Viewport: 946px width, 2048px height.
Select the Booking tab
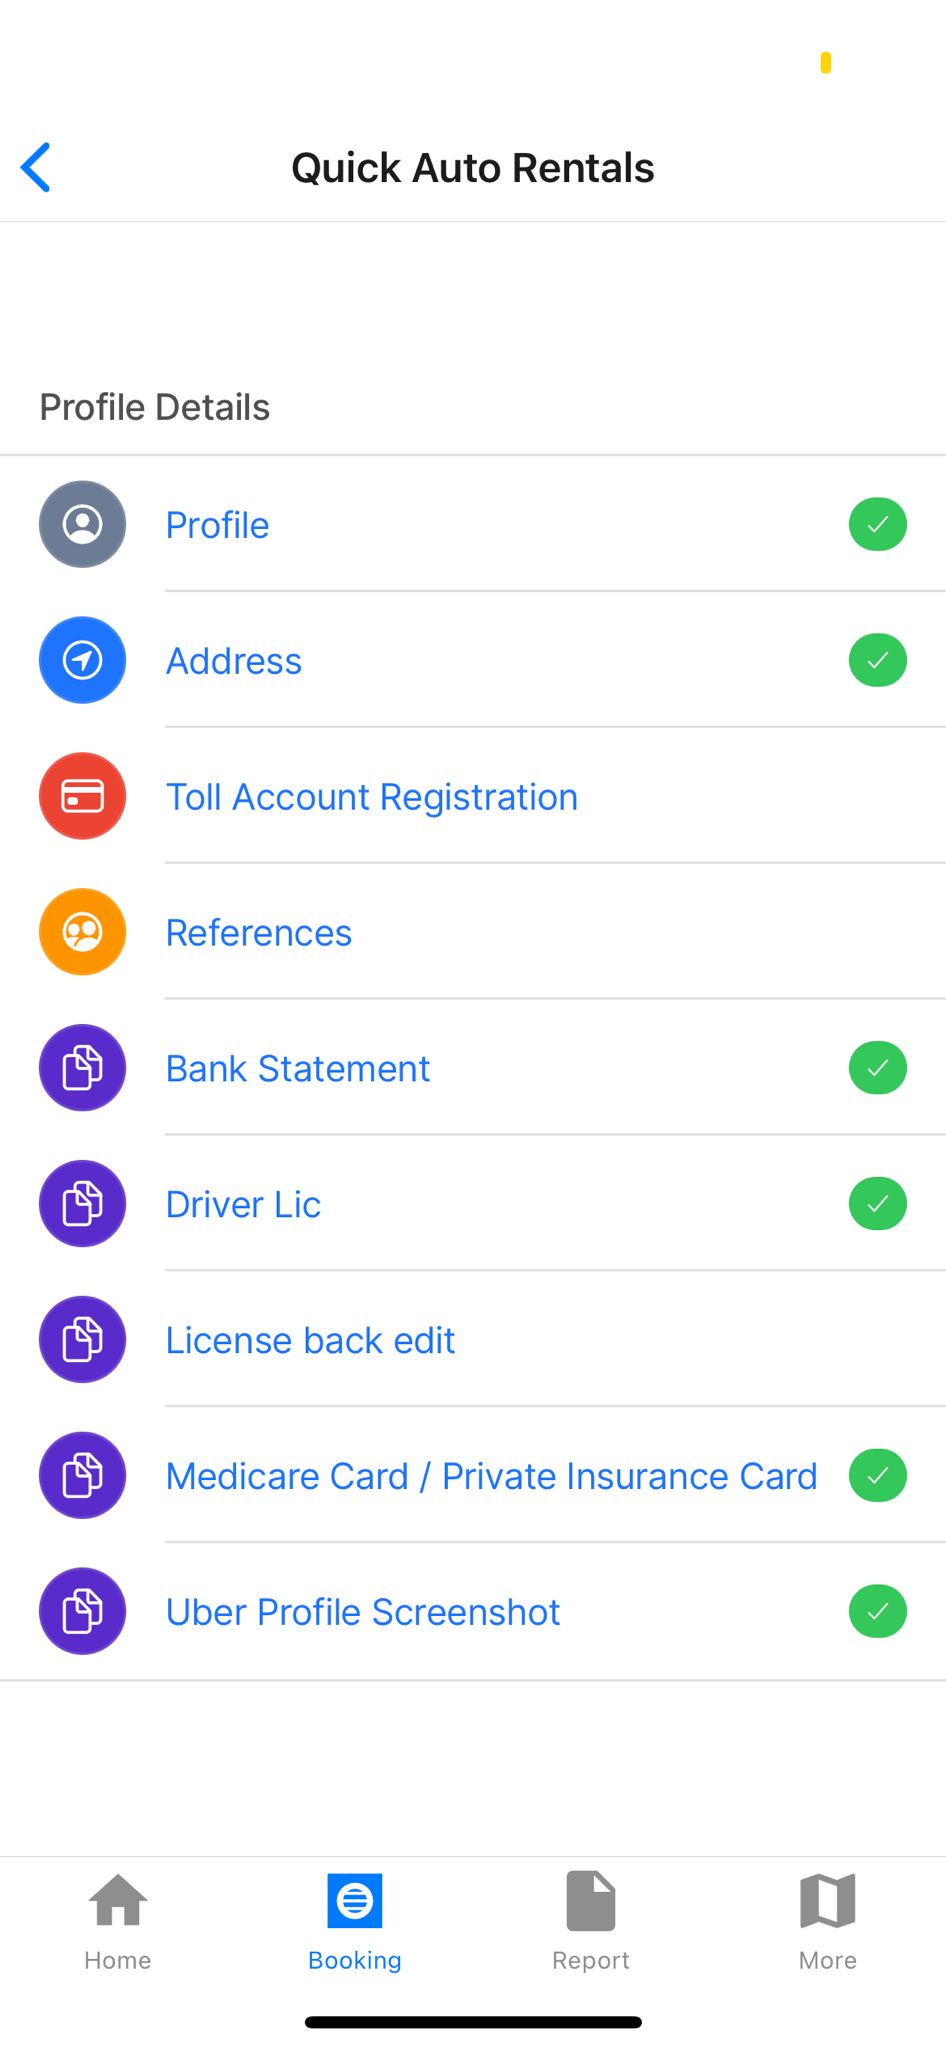pos(355,1922)
